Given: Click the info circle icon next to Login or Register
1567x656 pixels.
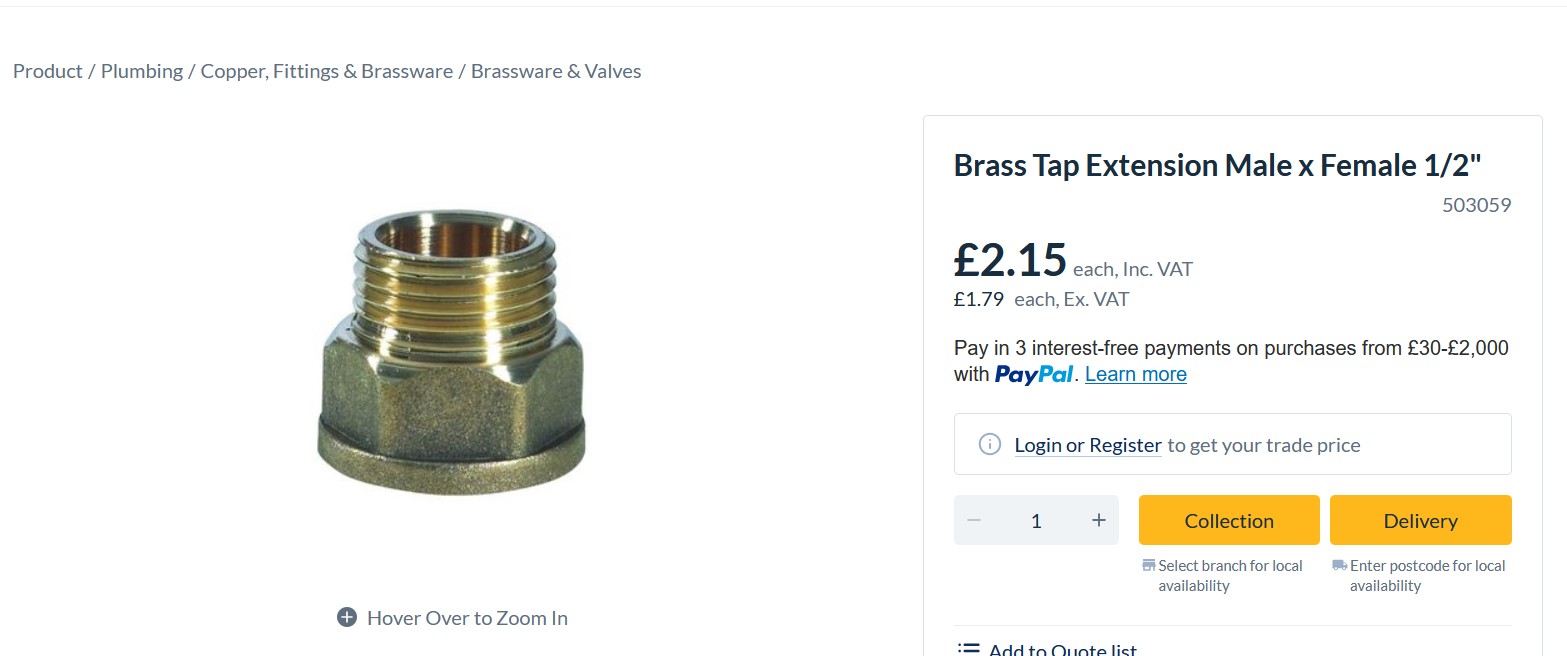Looking at the screenshot, I should coord(989,444).
